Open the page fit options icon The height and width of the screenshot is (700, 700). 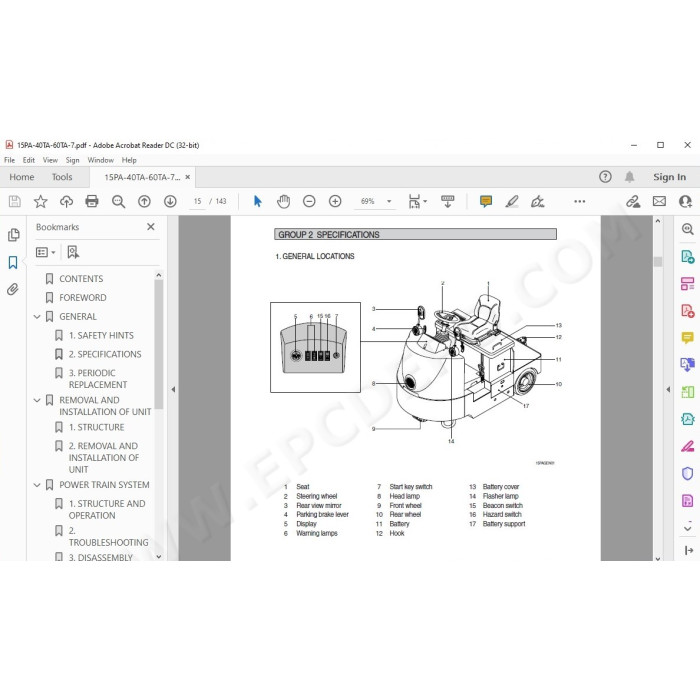point(417,201)
